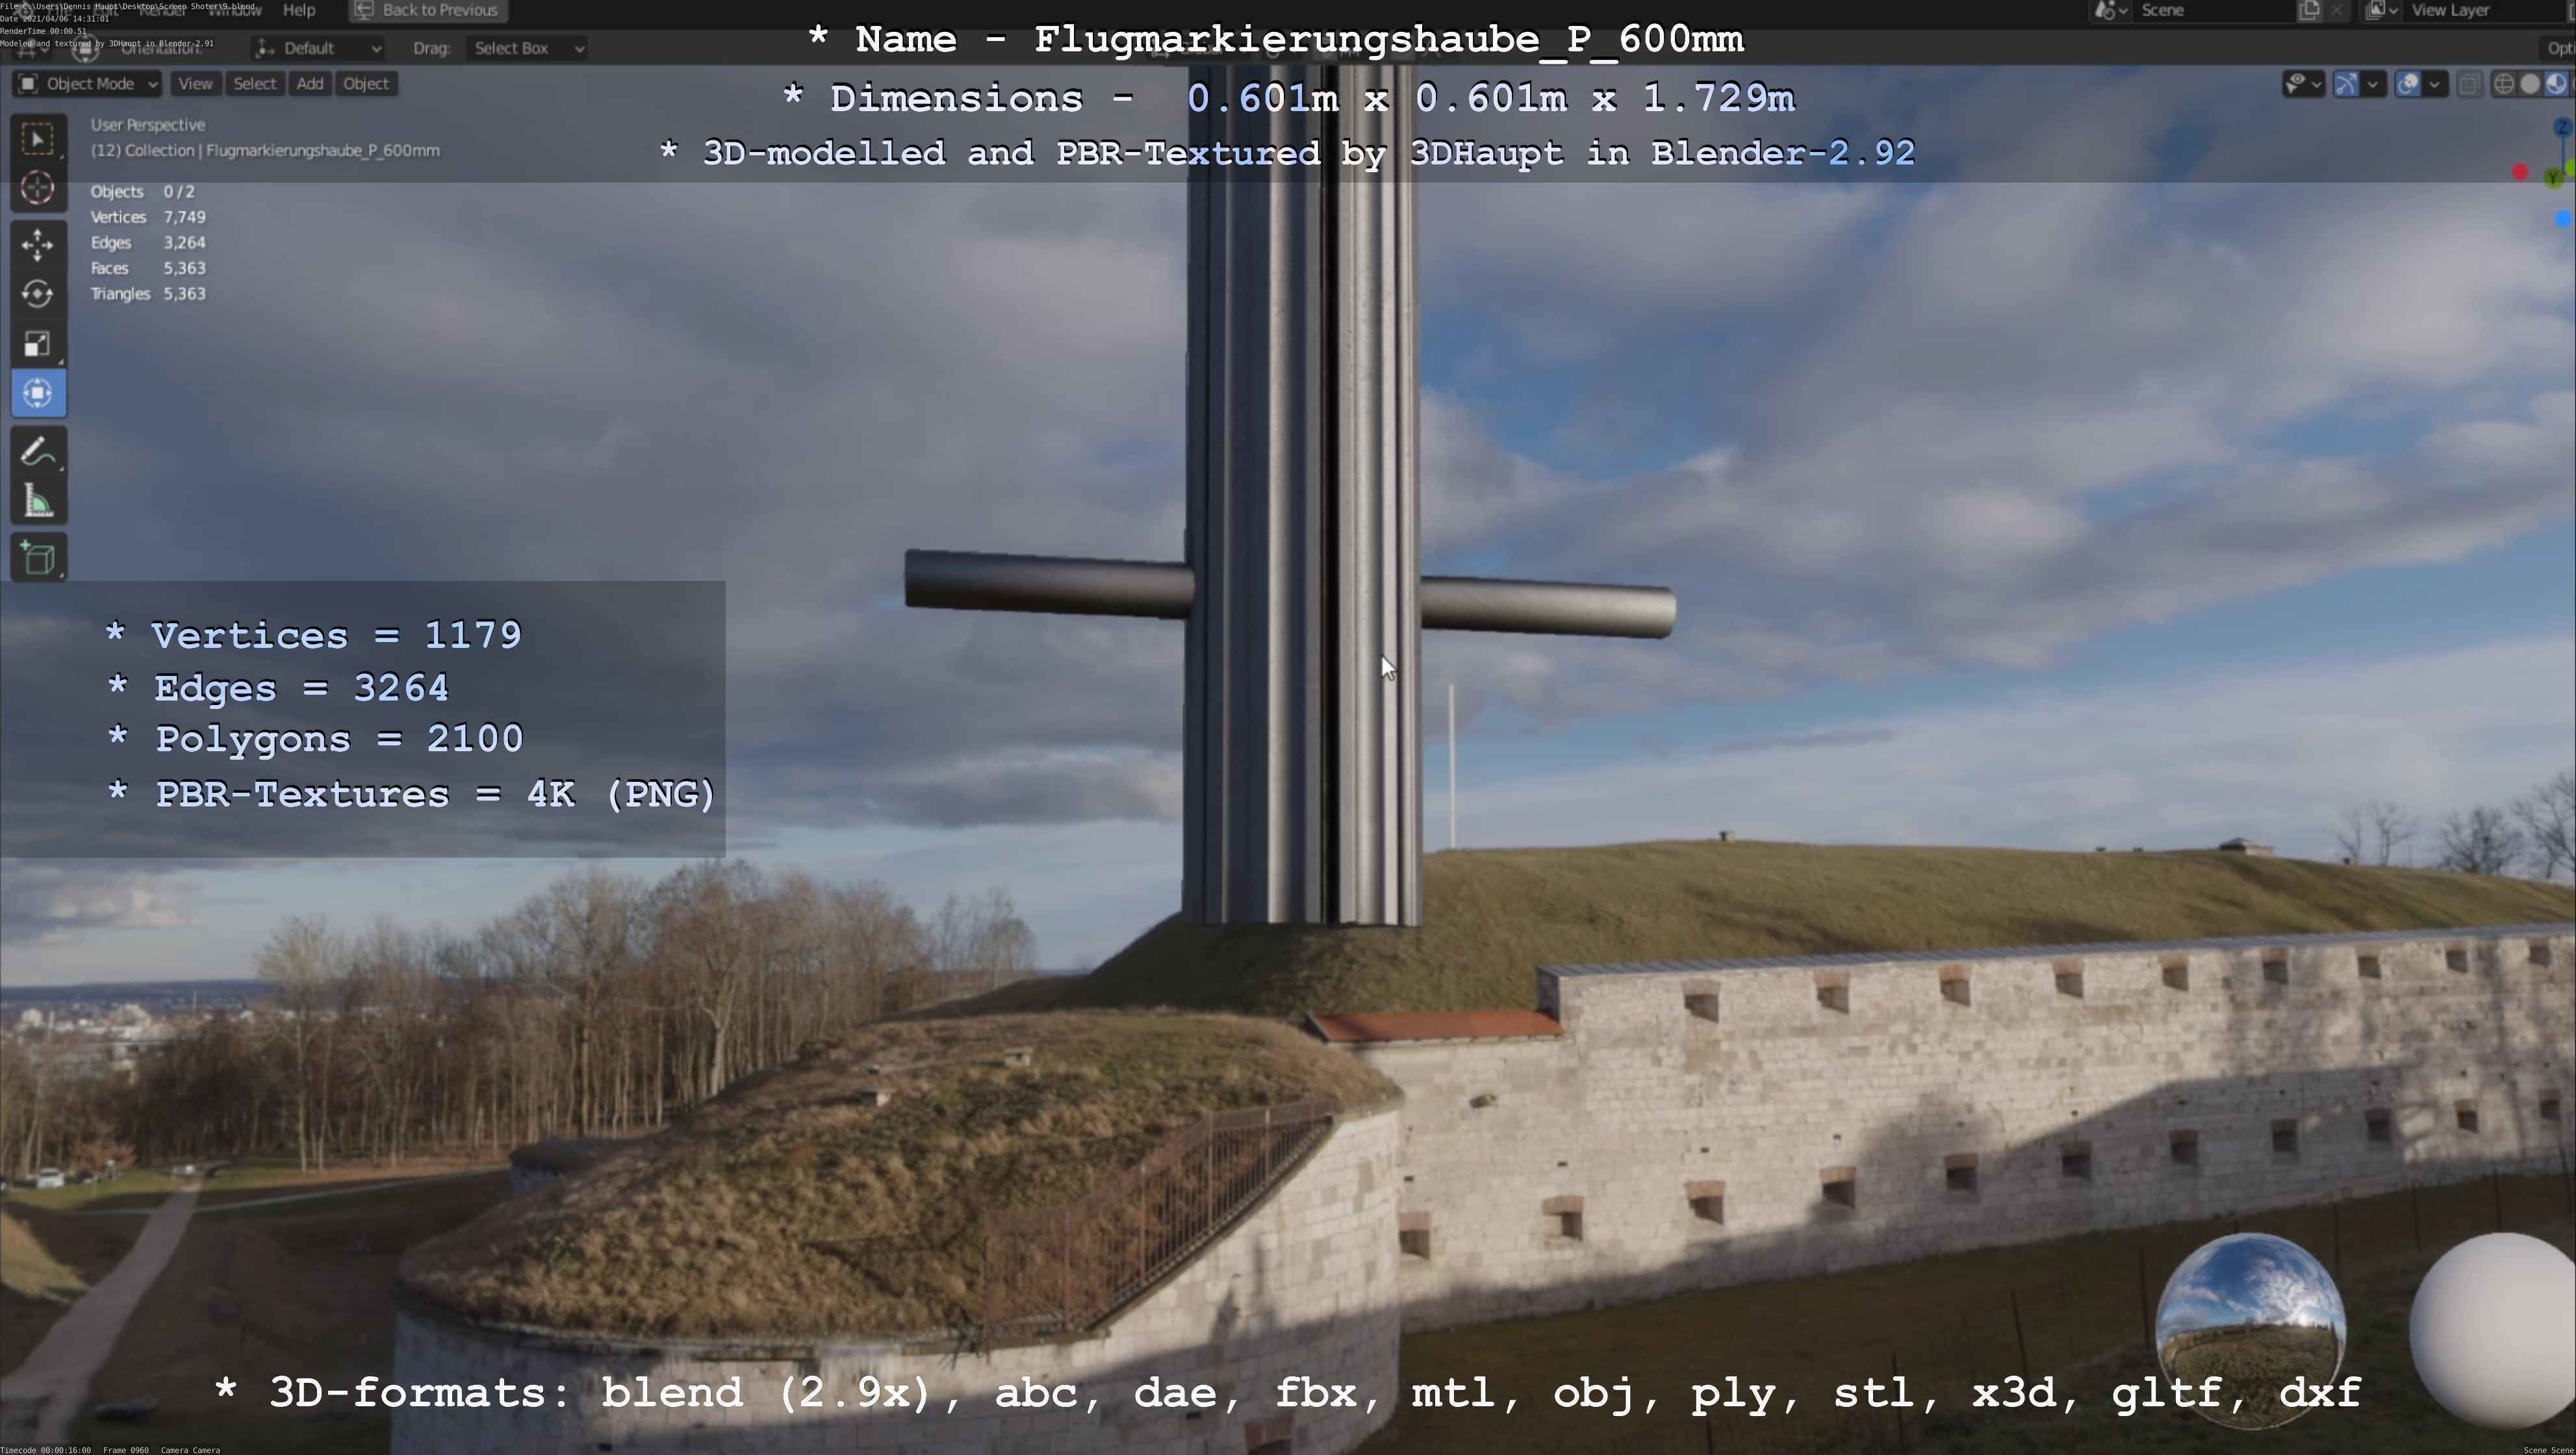Select the Annotate pencil tool
Screen dimensions: 2576x1455
click(x=38, y=452)
